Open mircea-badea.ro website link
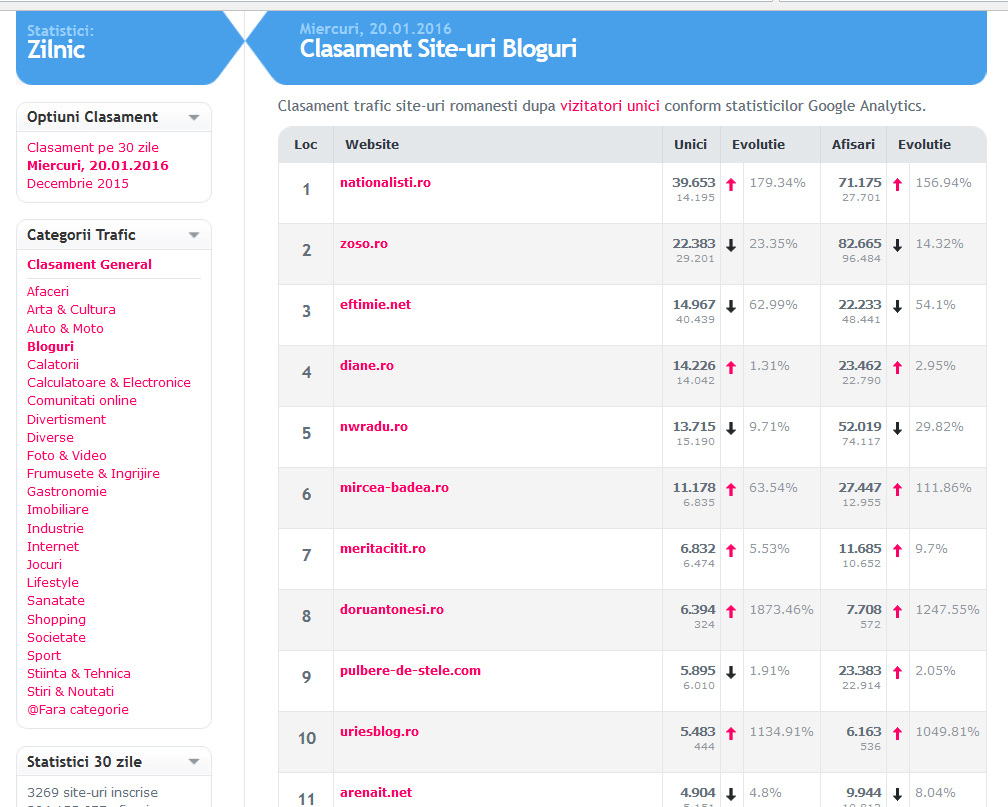 pyautogui.click(x=394, y=487)
